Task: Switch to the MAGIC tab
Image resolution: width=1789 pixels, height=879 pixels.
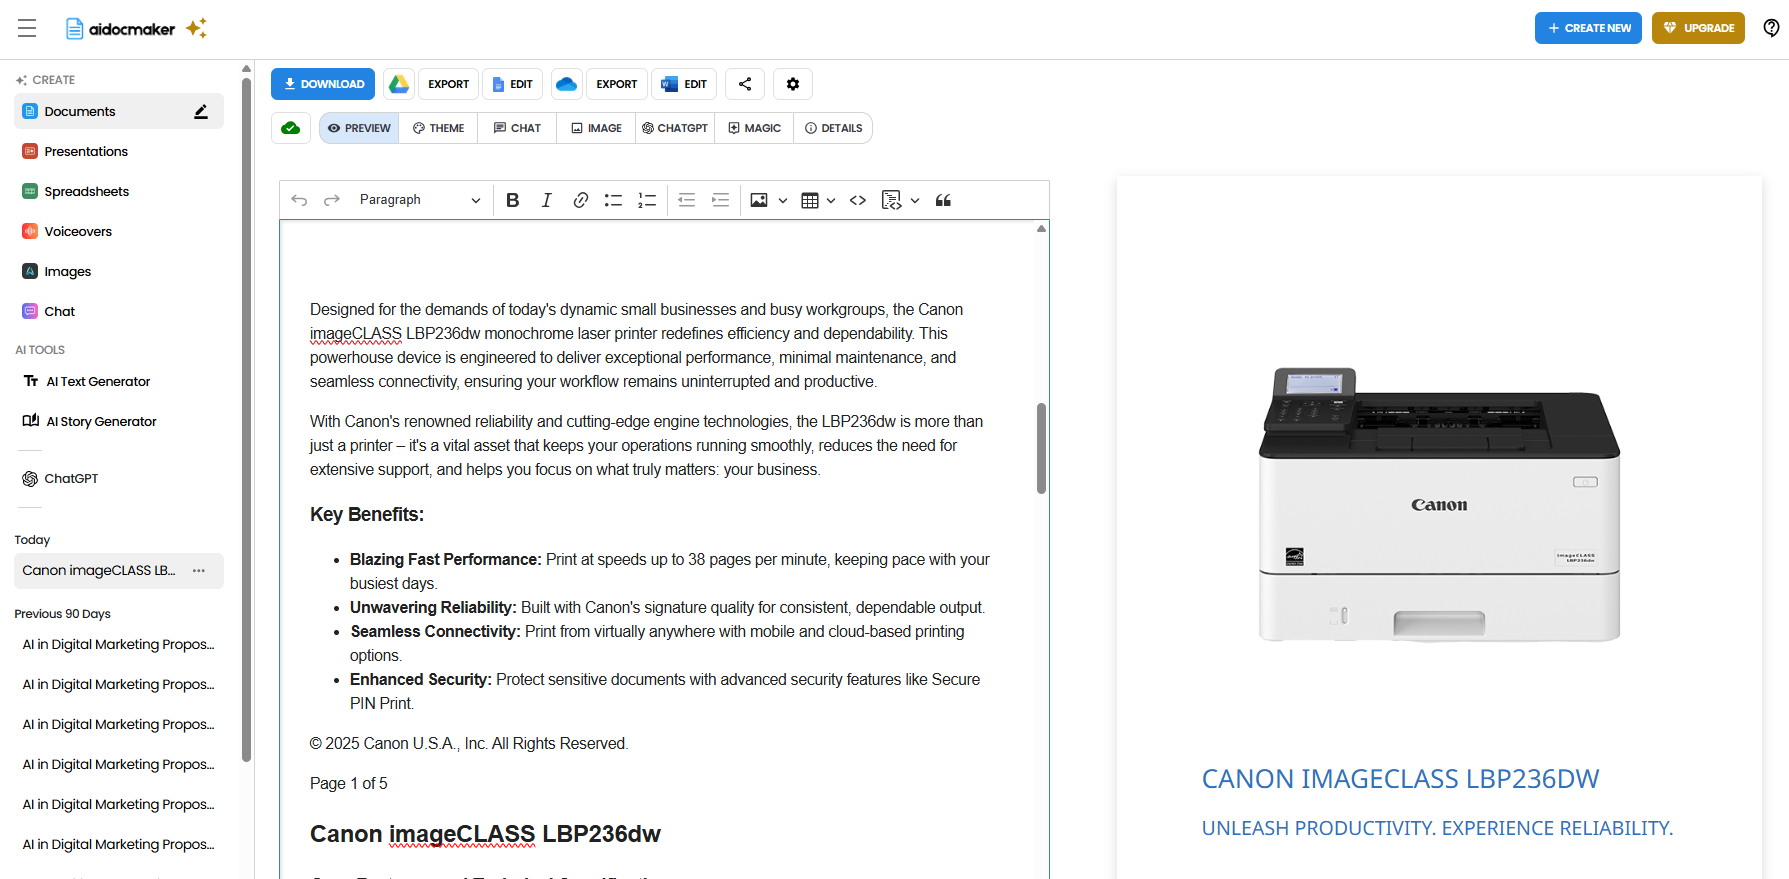Action: click(754, 128)
